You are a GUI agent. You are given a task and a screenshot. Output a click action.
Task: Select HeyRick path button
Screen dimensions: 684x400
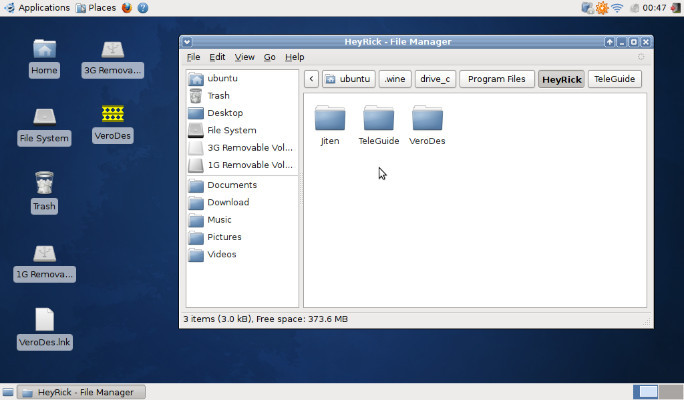click(561, 79)
